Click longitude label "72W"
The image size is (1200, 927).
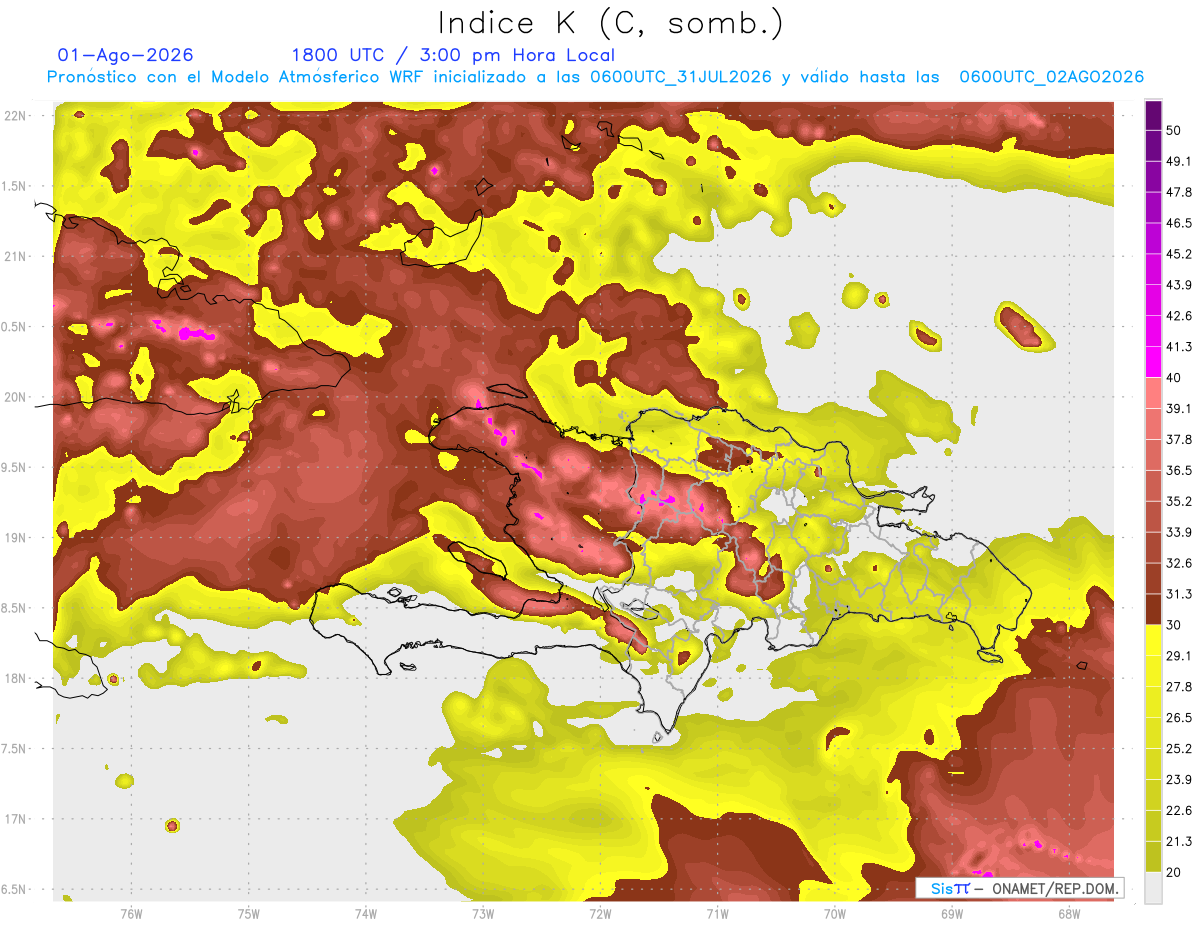coord(600,914)
